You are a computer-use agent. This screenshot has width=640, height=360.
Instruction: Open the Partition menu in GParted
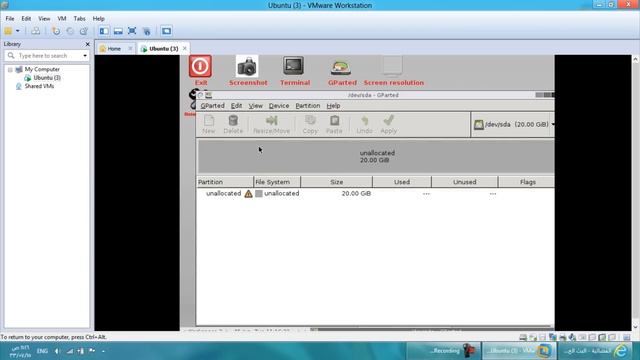[308, 106]
